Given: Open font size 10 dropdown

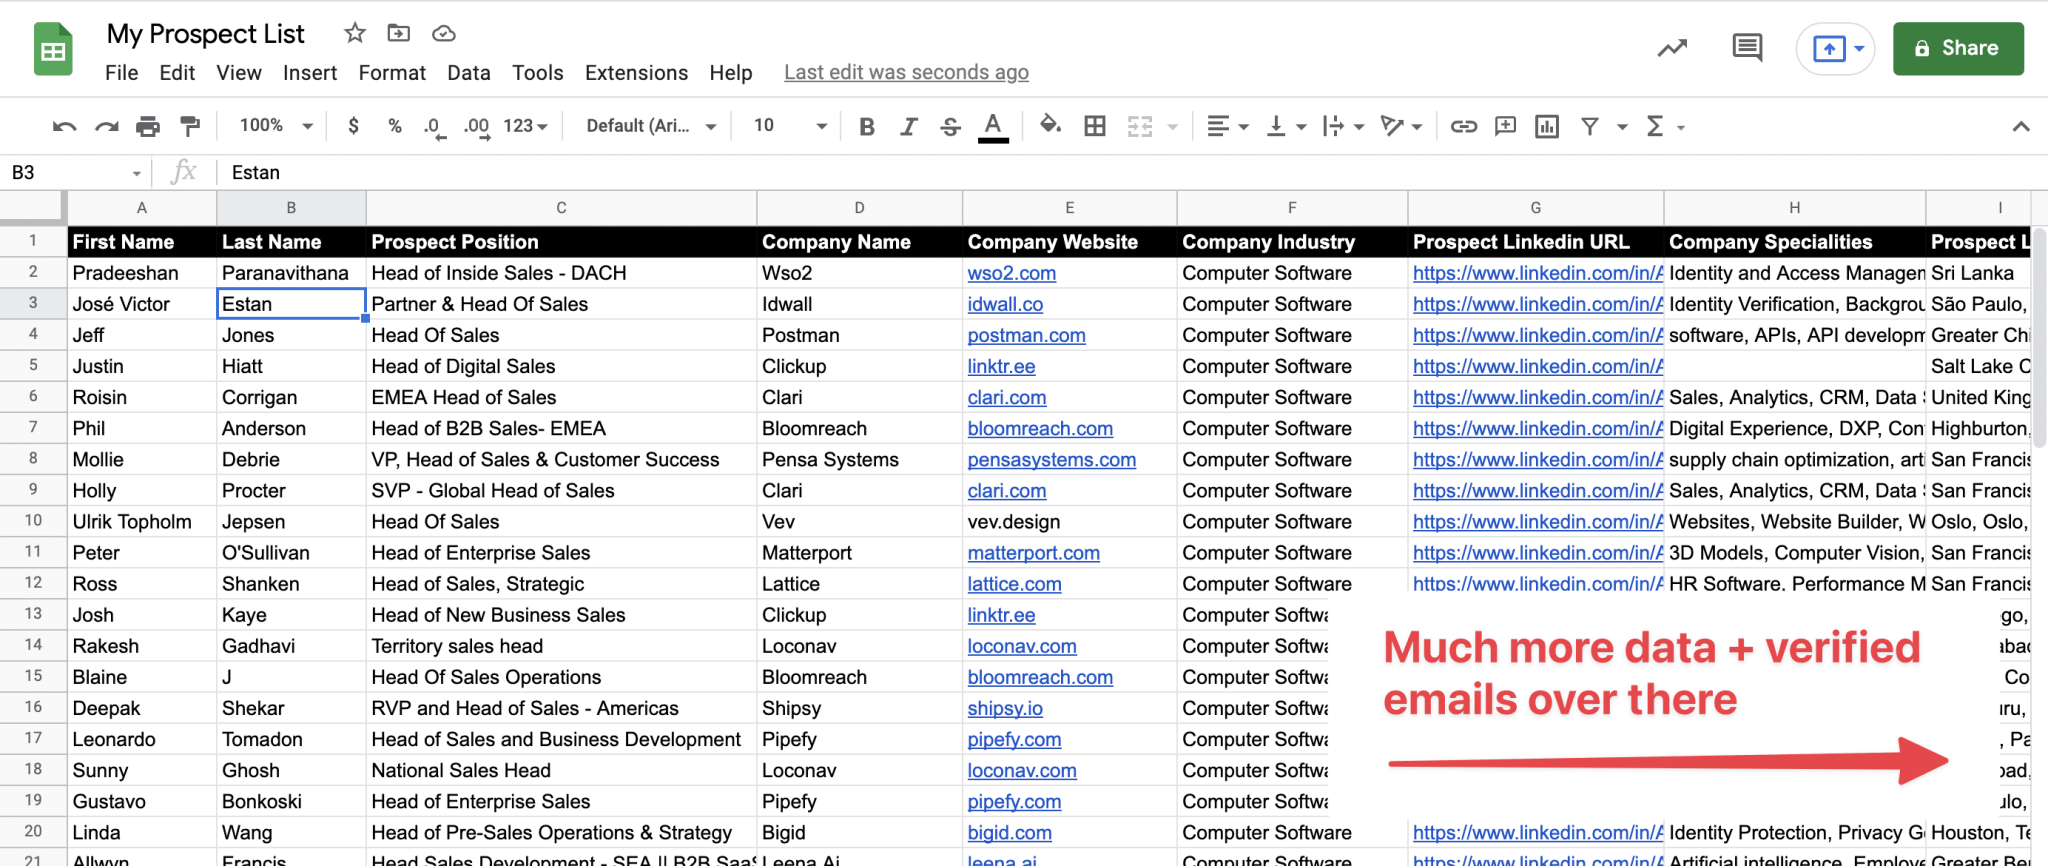Looking at the screenshot, I should [790, 126].
